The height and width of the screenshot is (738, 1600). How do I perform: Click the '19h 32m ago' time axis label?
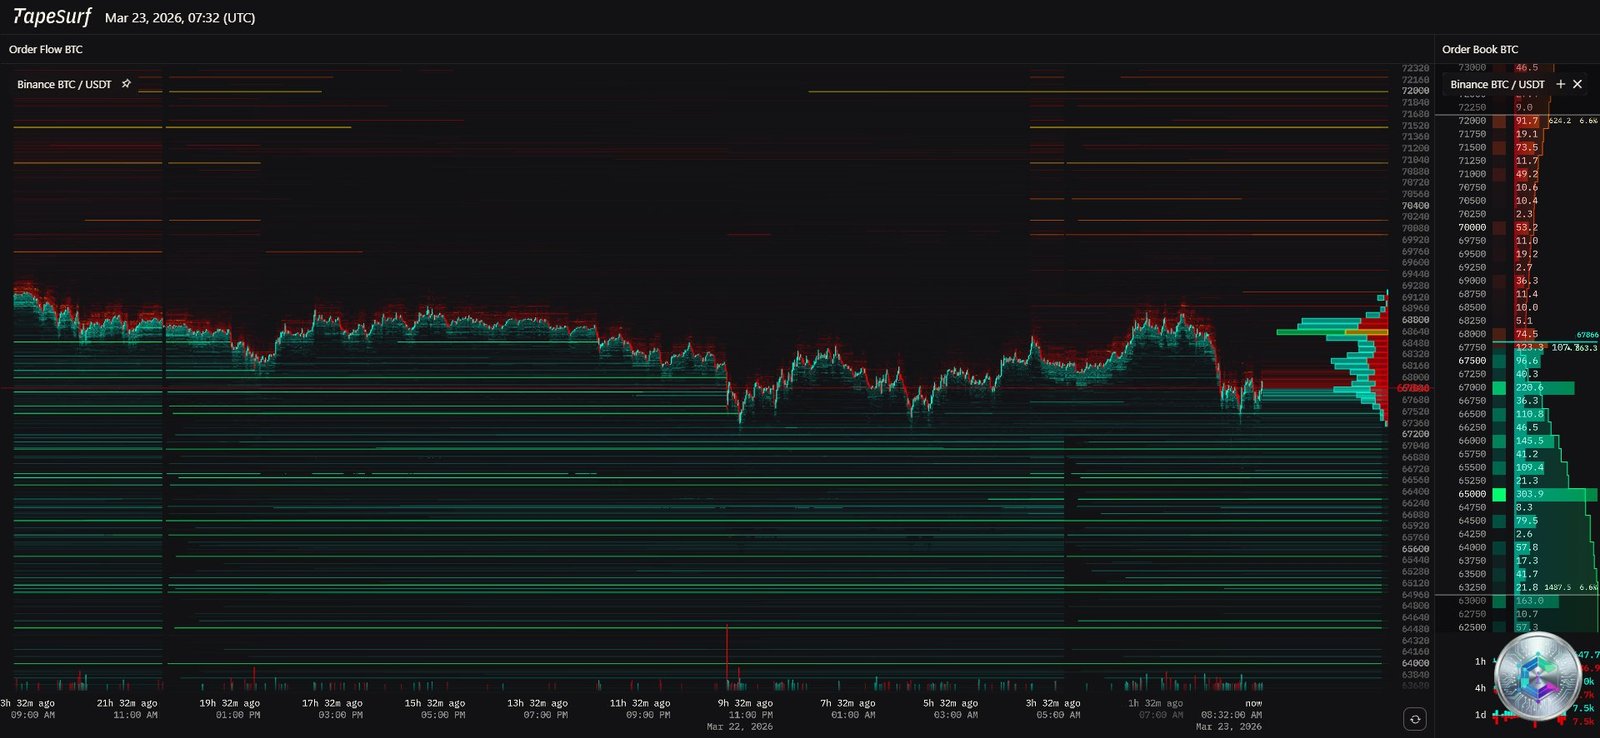click(229, 703)
